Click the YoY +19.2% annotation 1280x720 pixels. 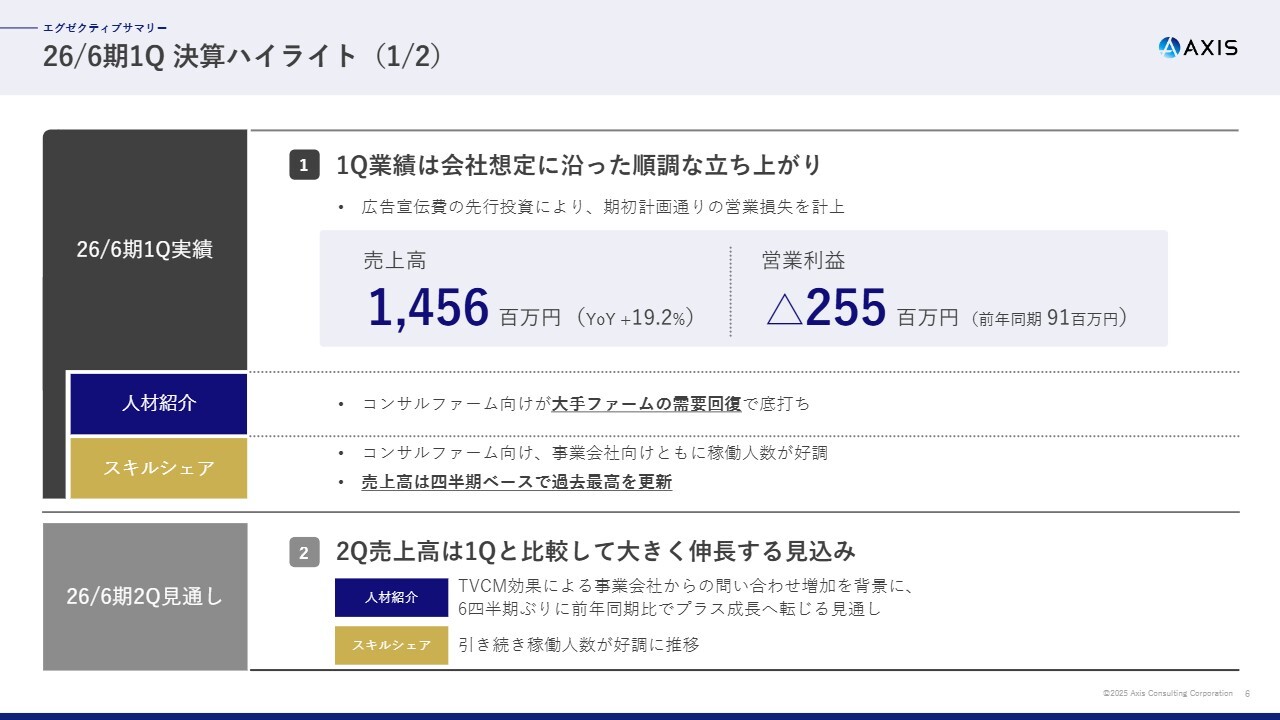click(x=636, y=319)
